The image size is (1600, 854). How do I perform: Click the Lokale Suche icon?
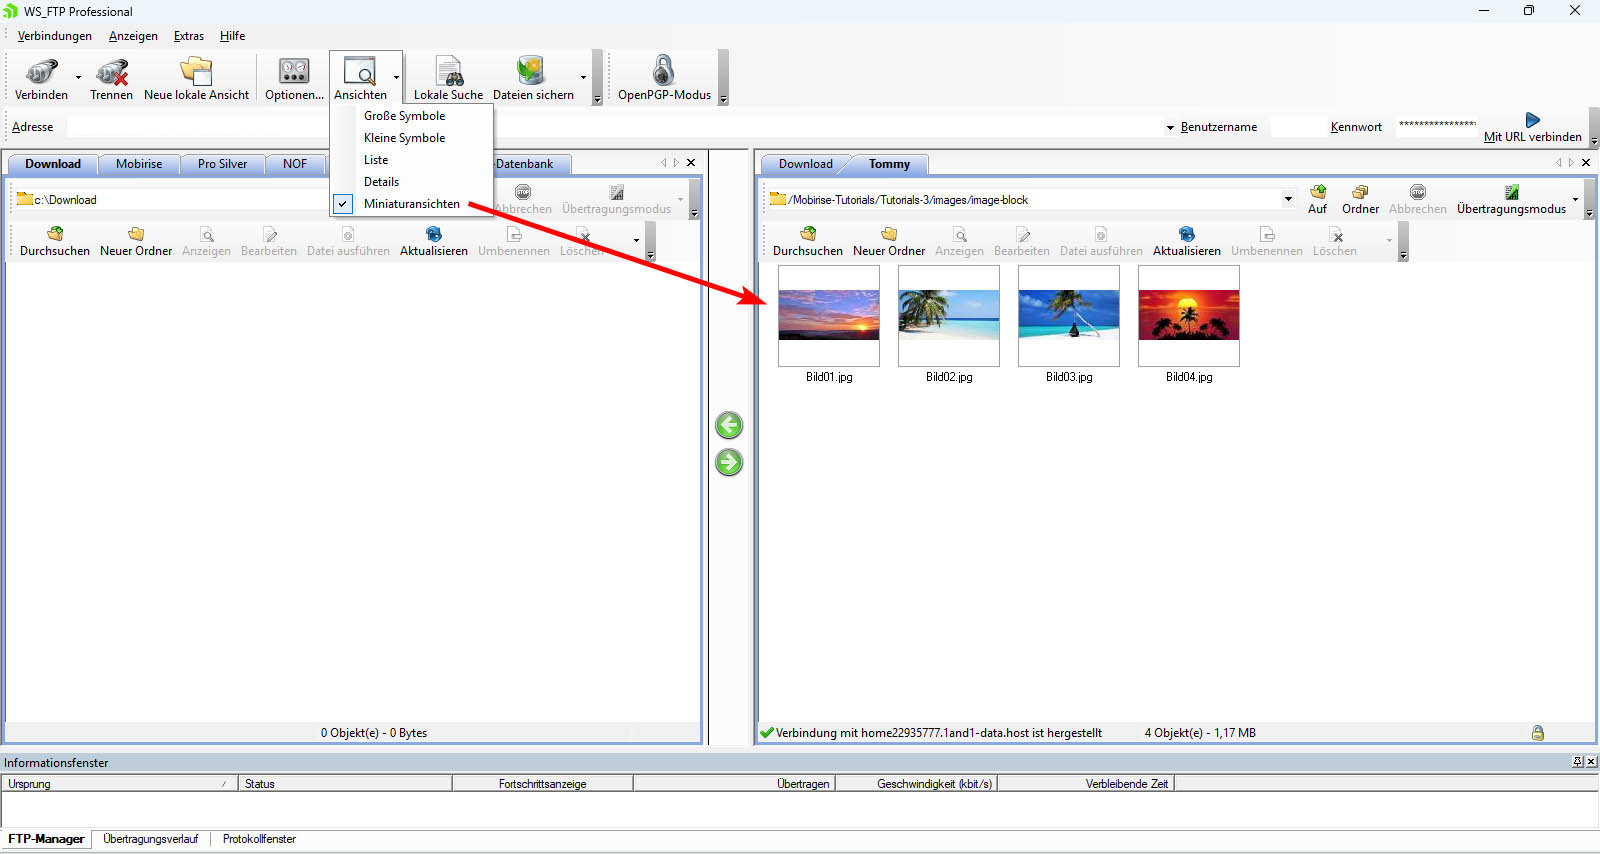click(448, 73)
